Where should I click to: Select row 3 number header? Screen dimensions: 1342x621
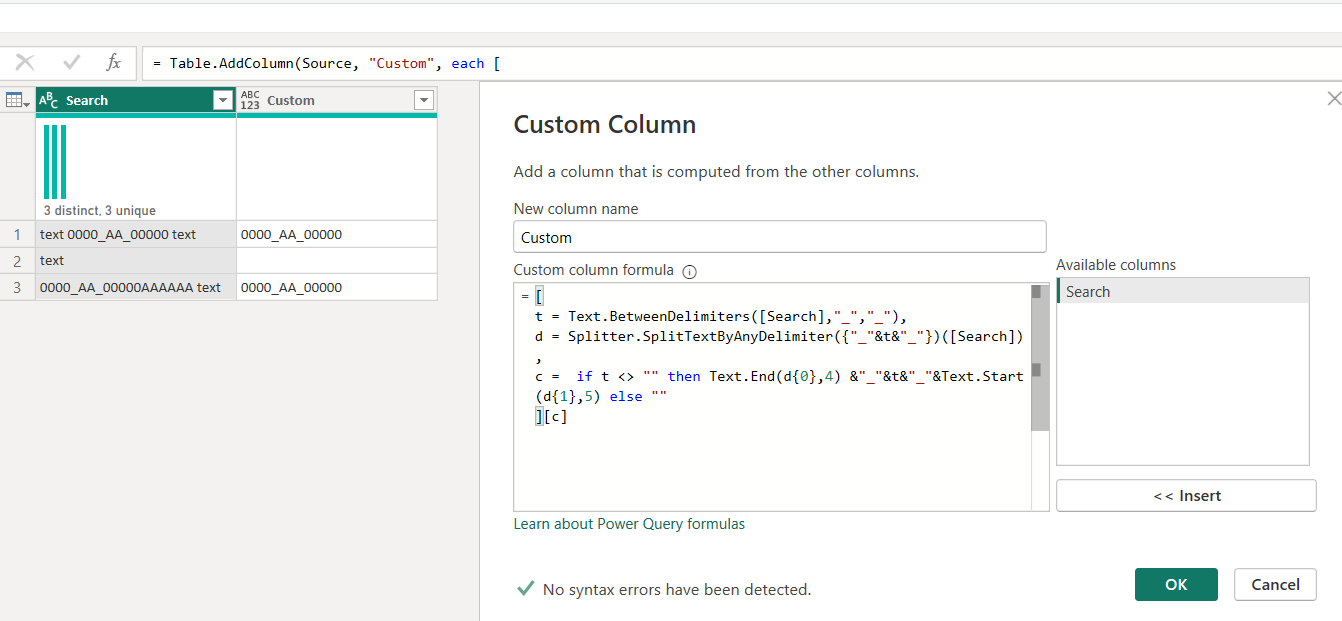click(17, 287)
